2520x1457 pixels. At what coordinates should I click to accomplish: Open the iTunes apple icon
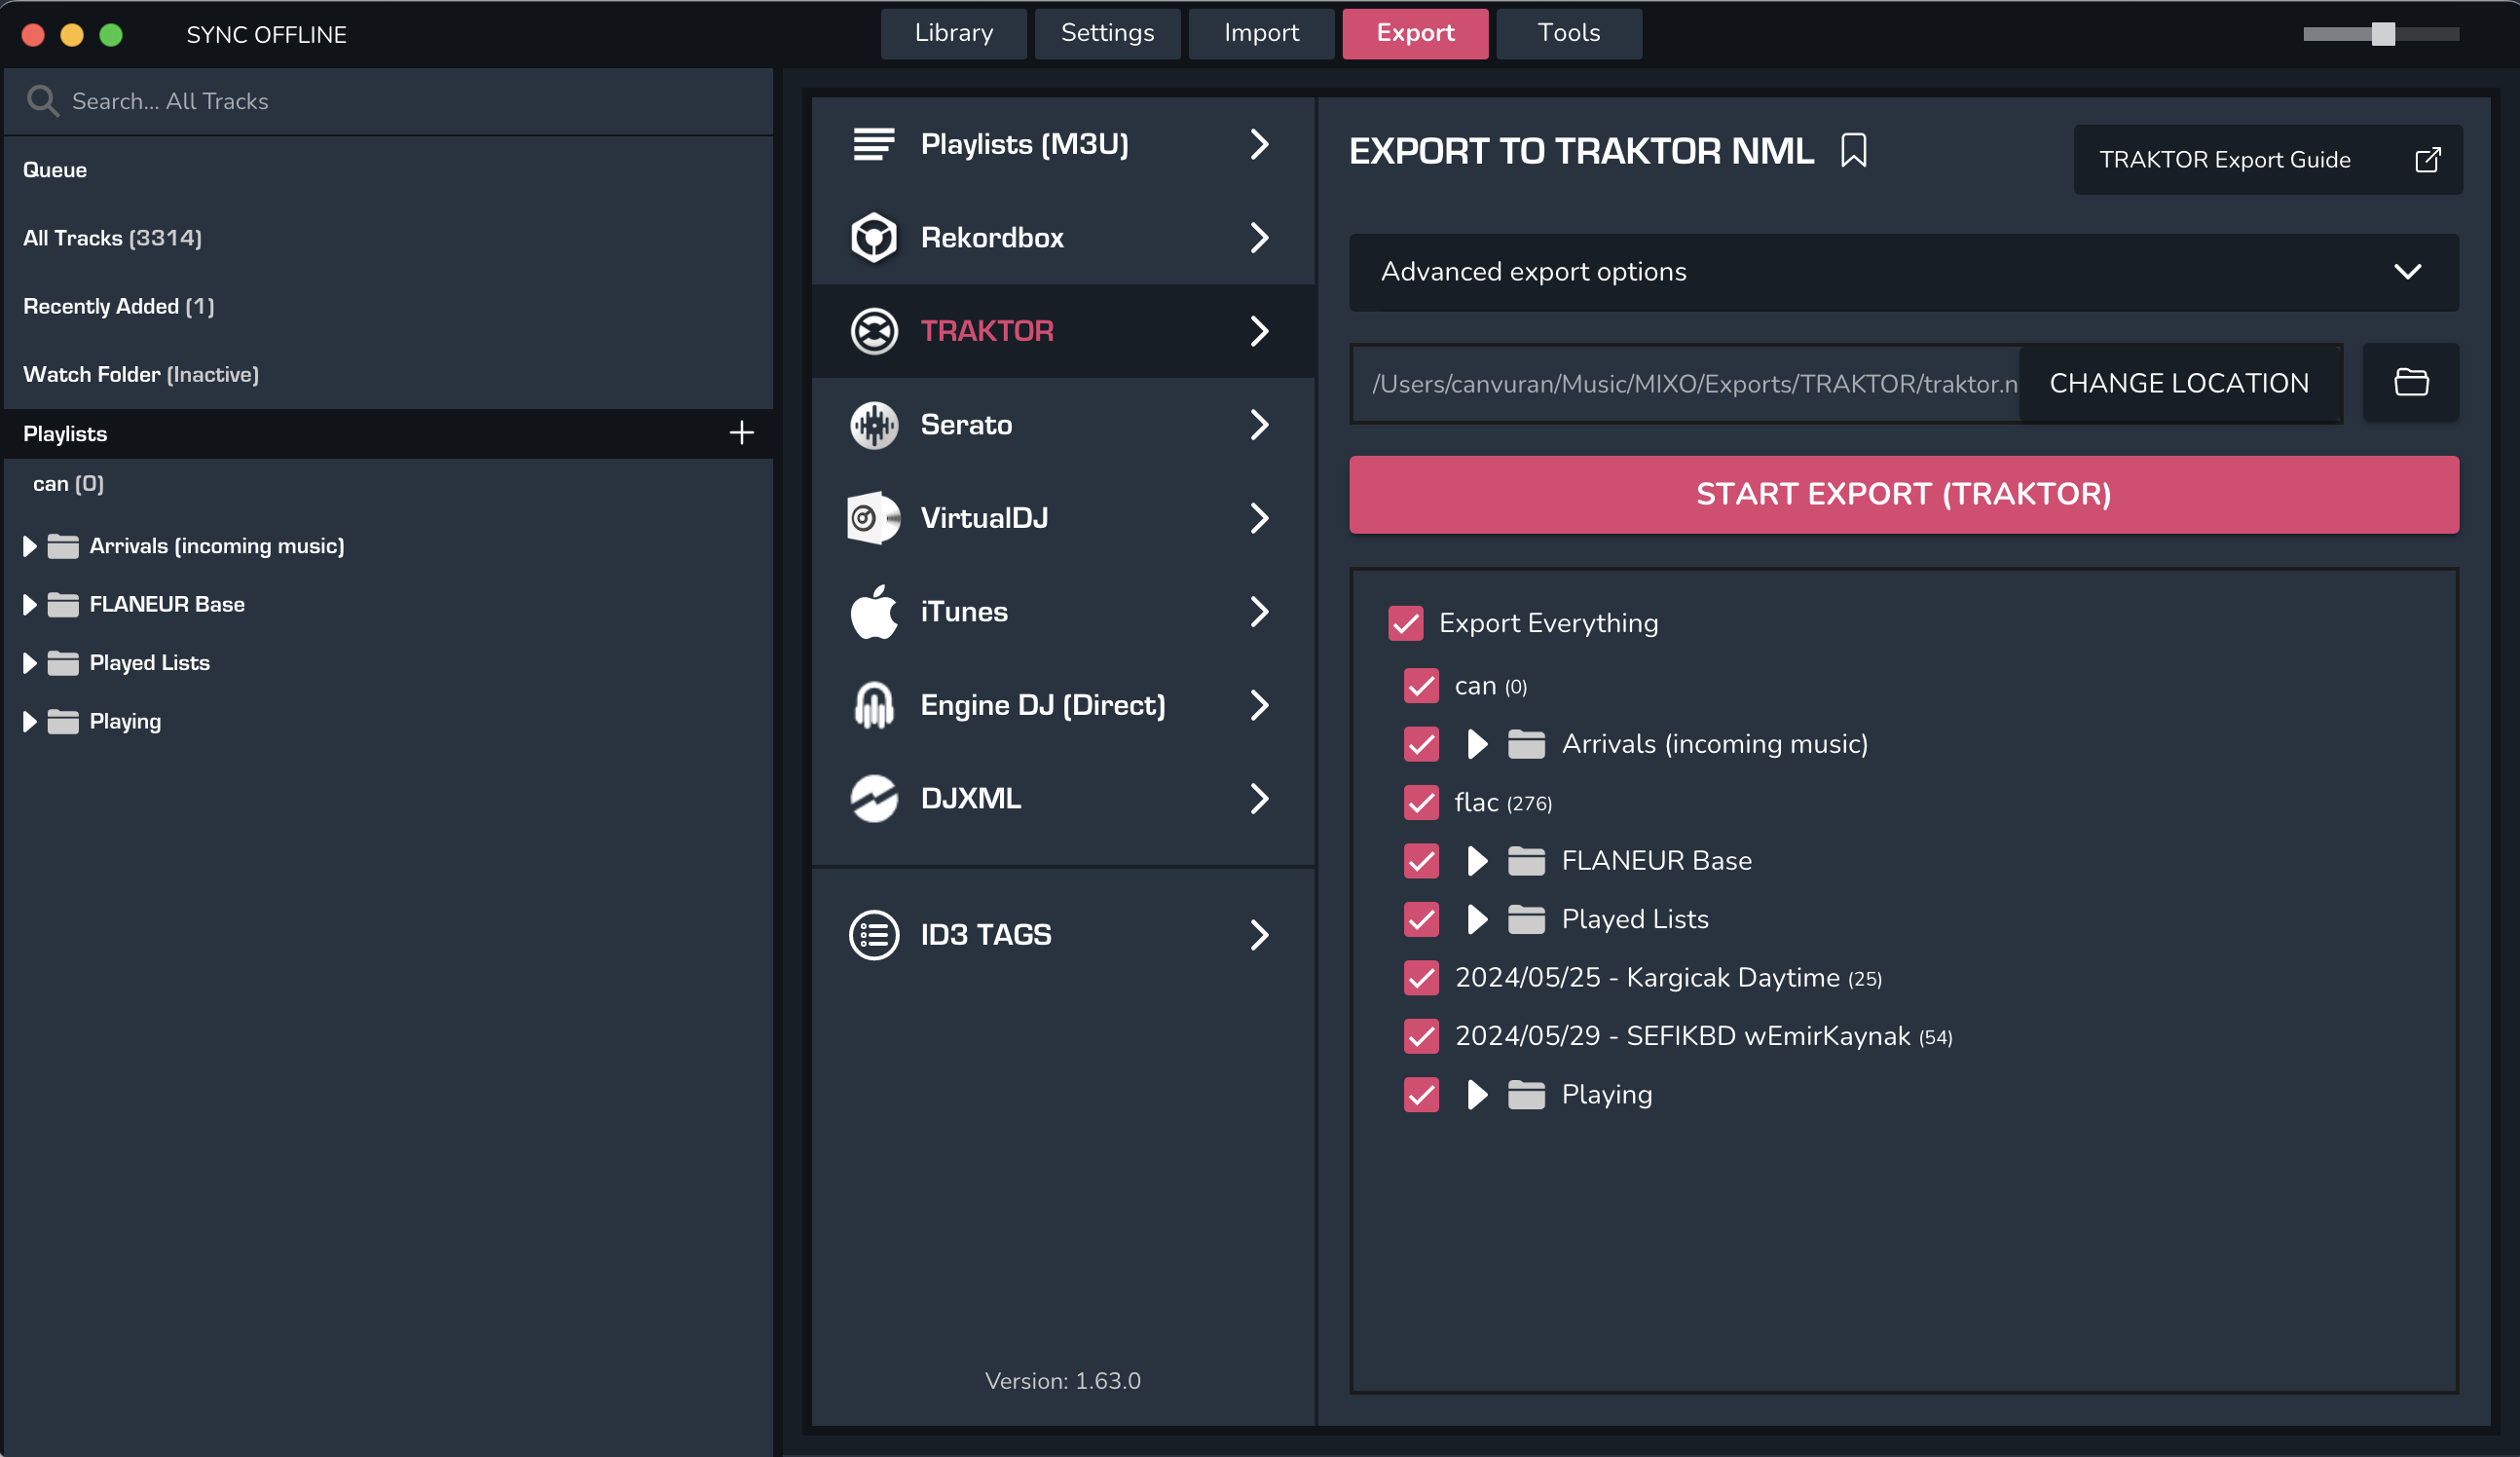click(873, 612)
